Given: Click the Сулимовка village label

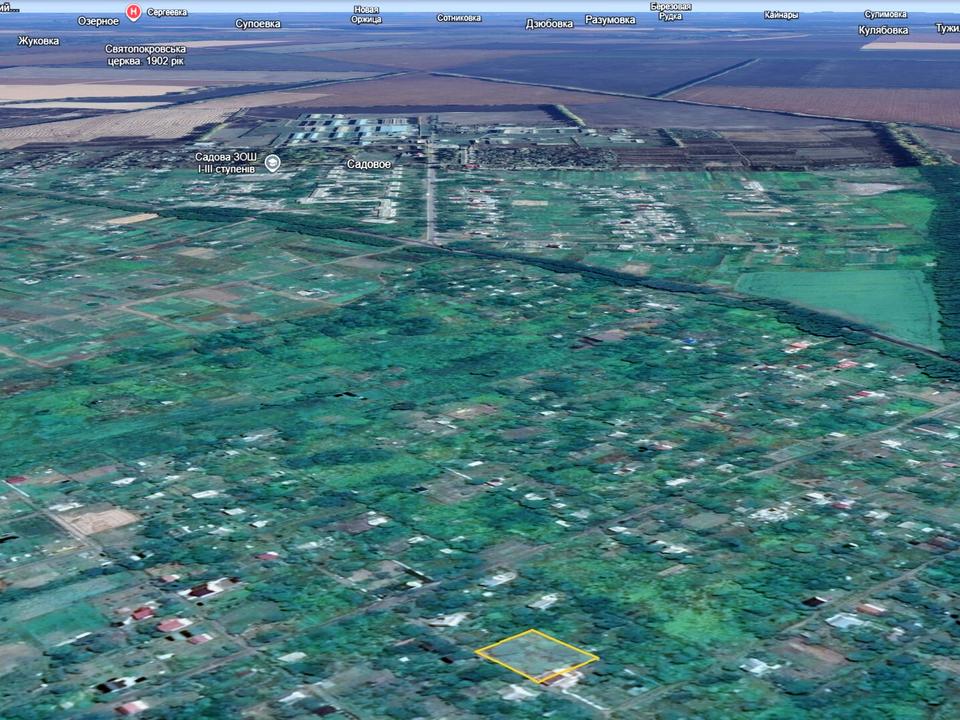Looking at the screenshot, I should point(885,14).
